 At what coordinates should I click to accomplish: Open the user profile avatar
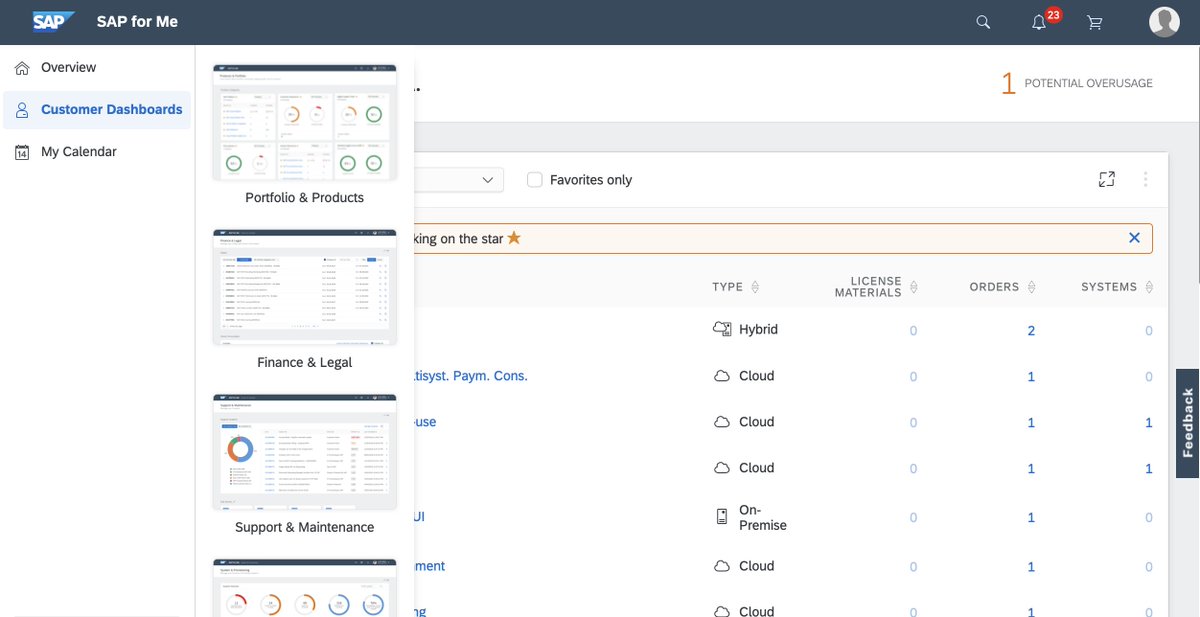(x=1164, y=21)
